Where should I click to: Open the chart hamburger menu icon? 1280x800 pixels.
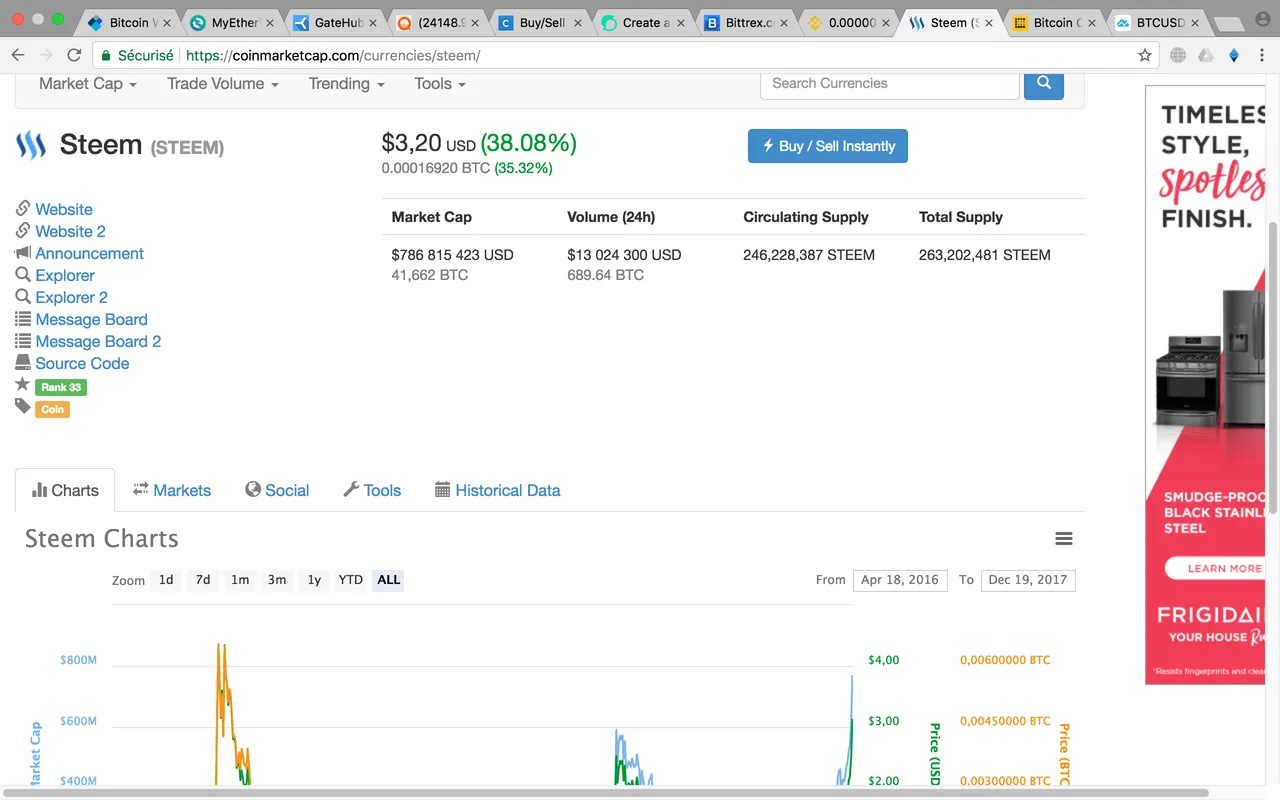(1064, 539)
